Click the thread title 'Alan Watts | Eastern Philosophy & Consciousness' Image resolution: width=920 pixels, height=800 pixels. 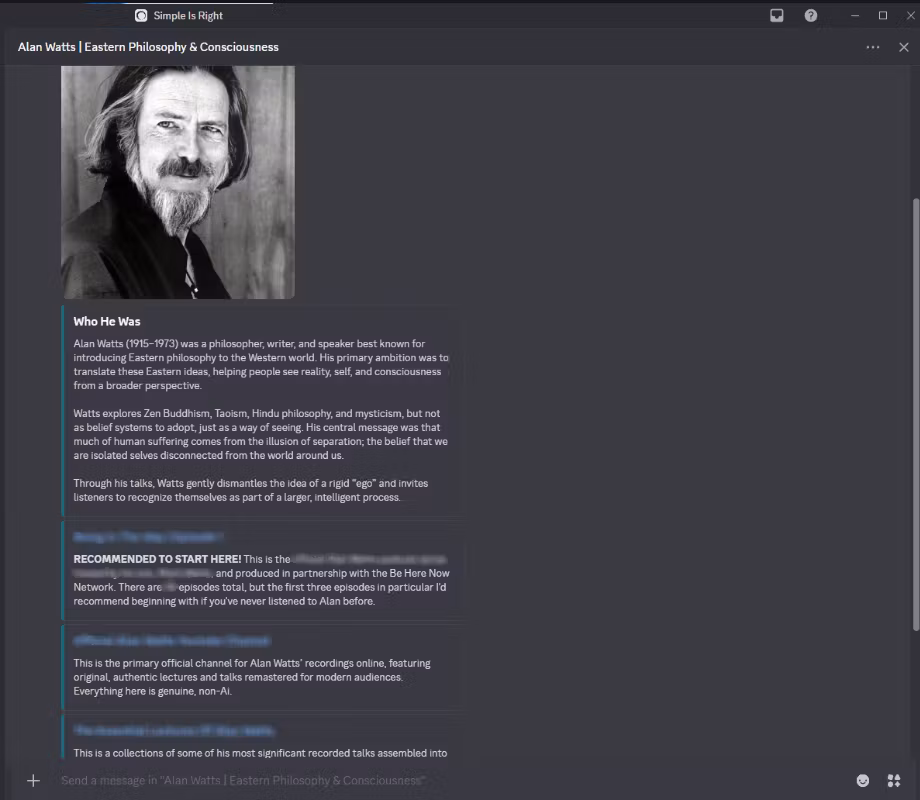click(148, 47)
